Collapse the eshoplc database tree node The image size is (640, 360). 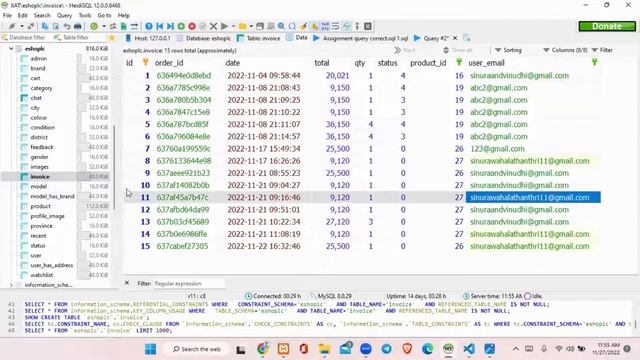11,49
